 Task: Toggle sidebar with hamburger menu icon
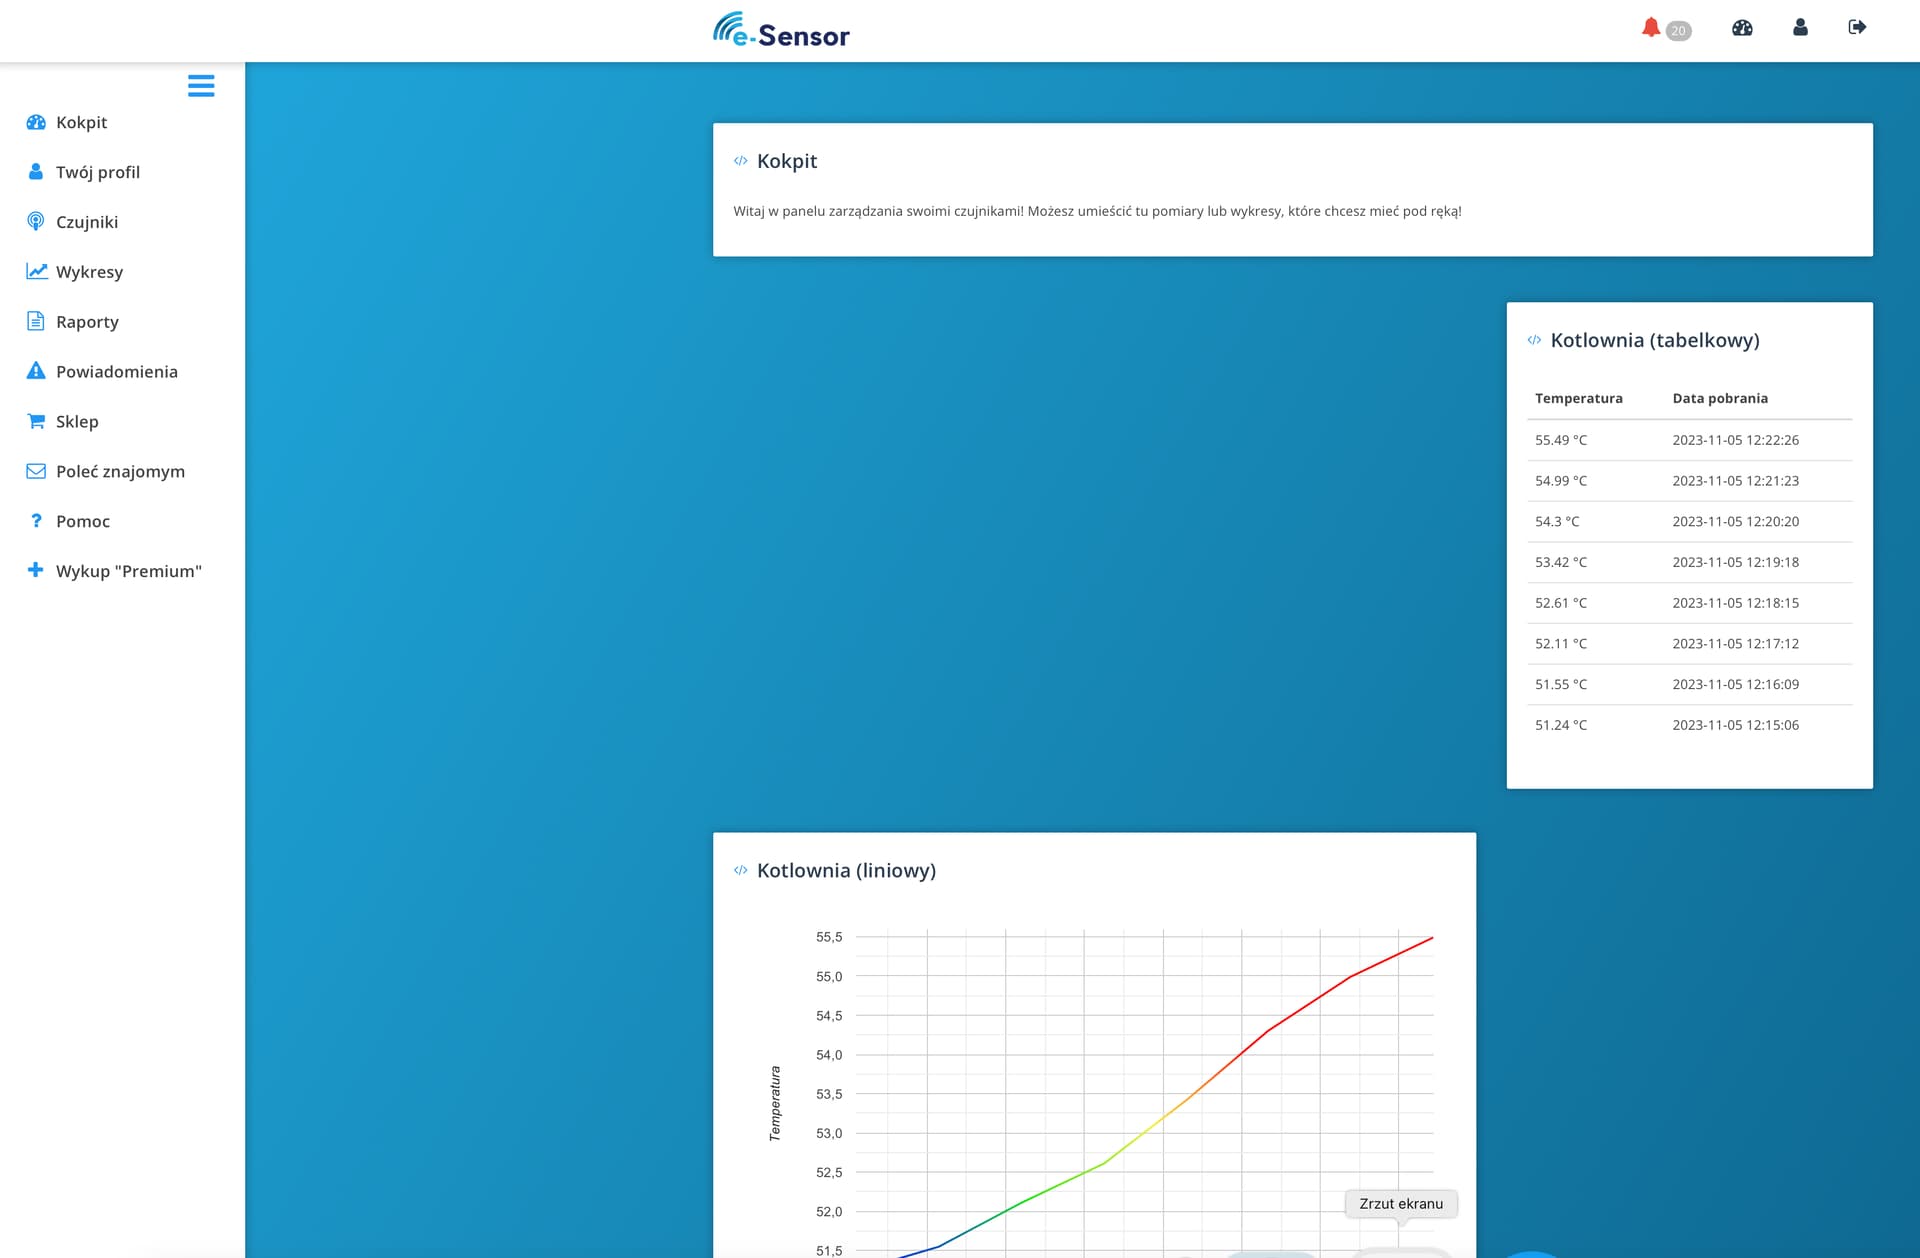[201, 86]
